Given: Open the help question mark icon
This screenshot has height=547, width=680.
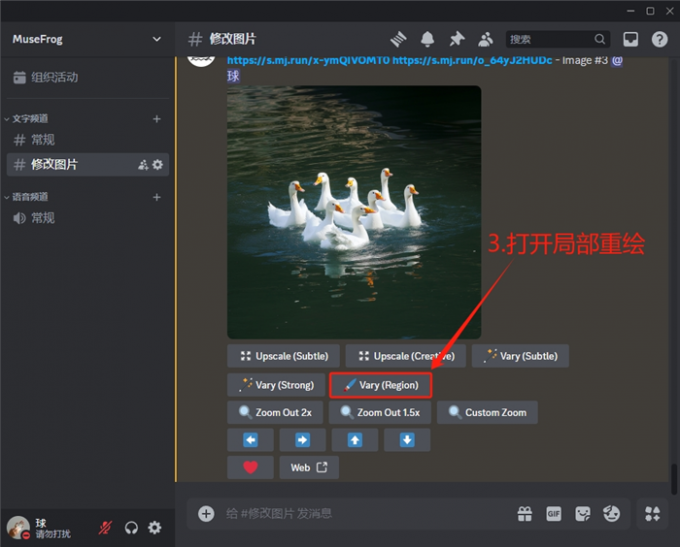Looking at the screenshot, I should point(660,39).
